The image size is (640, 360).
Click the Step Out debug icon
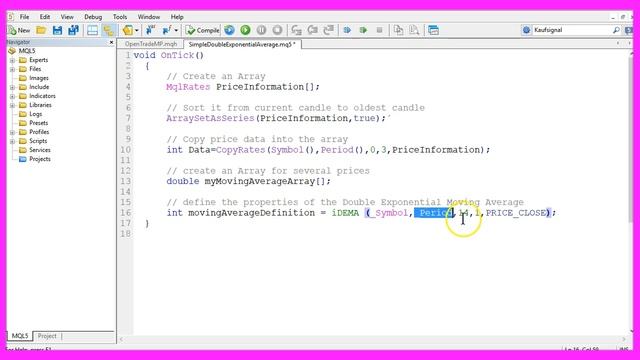click(x=329, y=30)
